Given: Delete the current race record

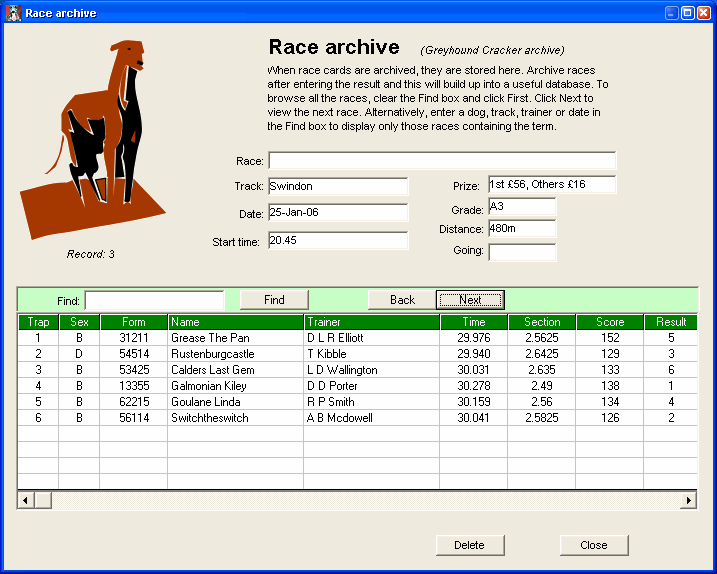Looking at the screenshot, I should click(x=469, y=545).
